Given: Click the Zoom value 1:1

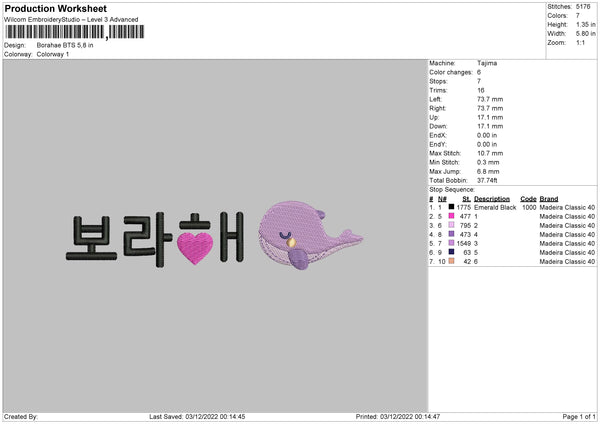Looking at the screenshot, I should [x=580, y=43].
